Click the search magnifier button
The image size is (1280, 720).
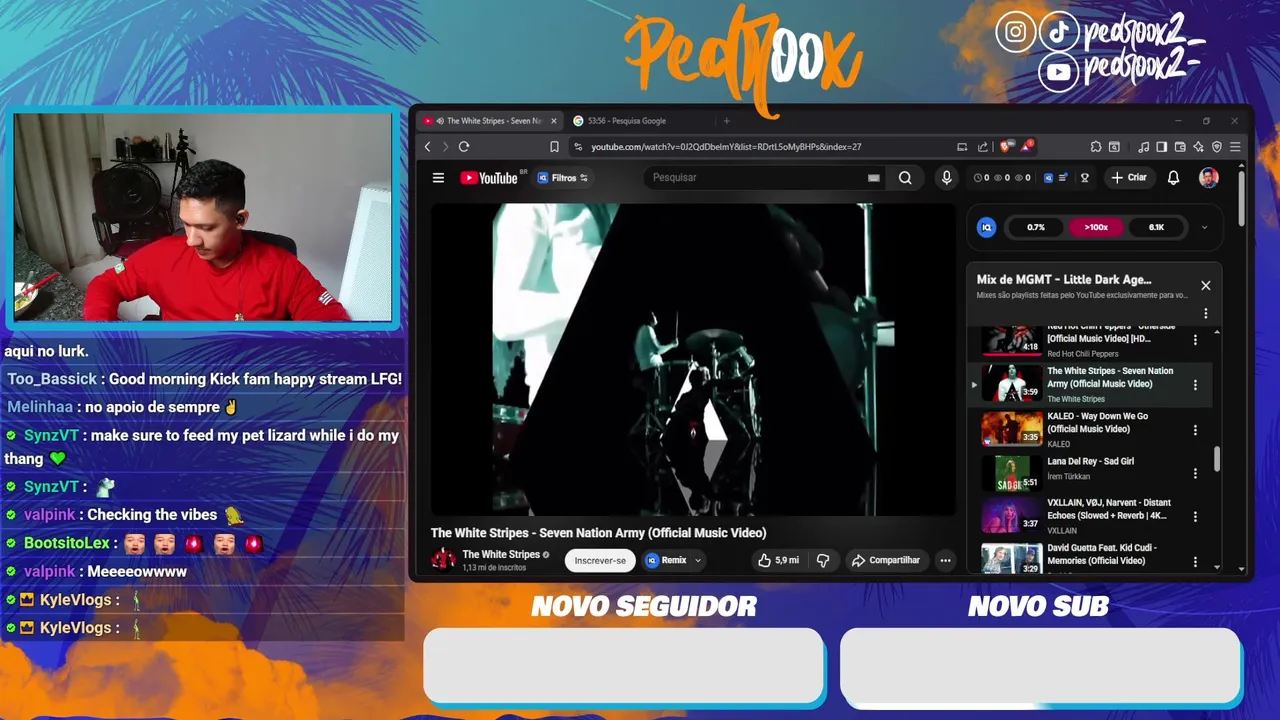click(x=905, y=177)
